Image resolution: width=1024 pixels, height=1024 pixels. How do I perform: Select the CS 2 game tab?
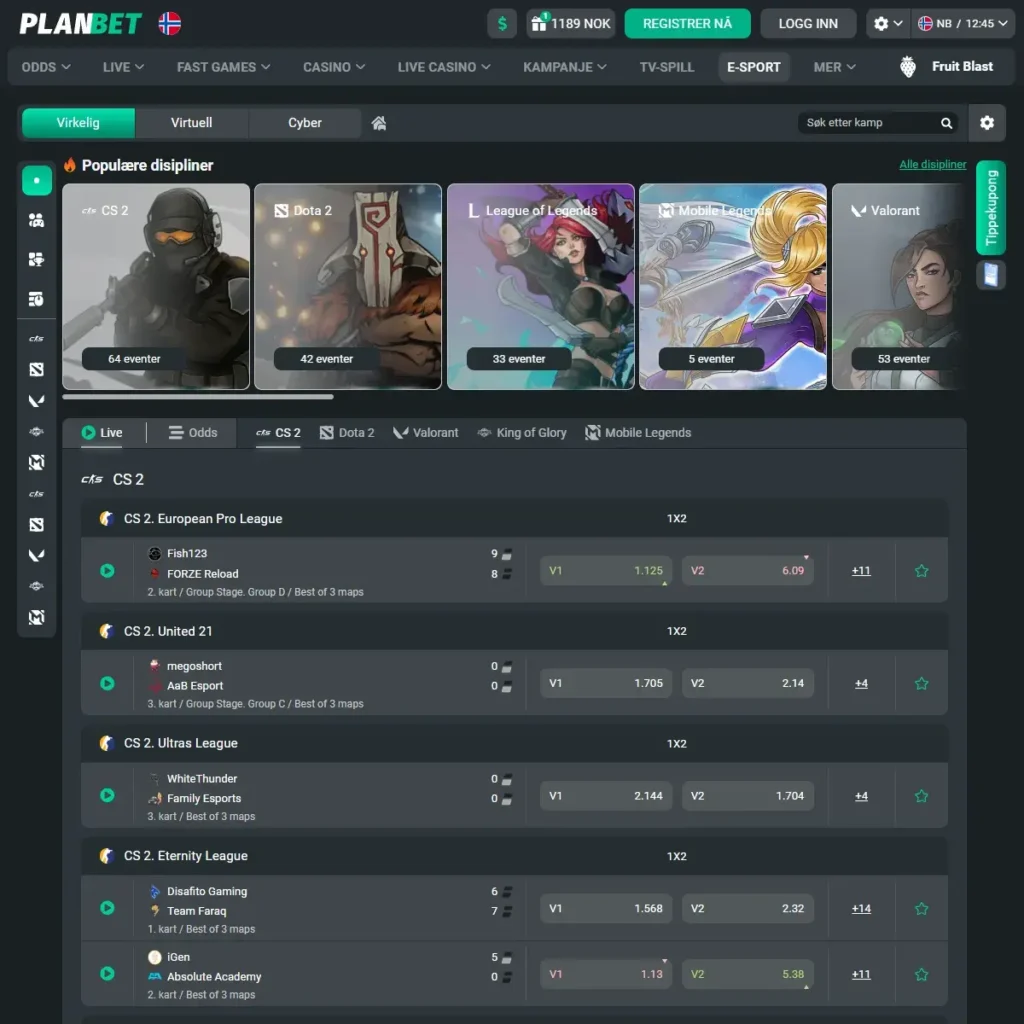(x=278, y=433)
